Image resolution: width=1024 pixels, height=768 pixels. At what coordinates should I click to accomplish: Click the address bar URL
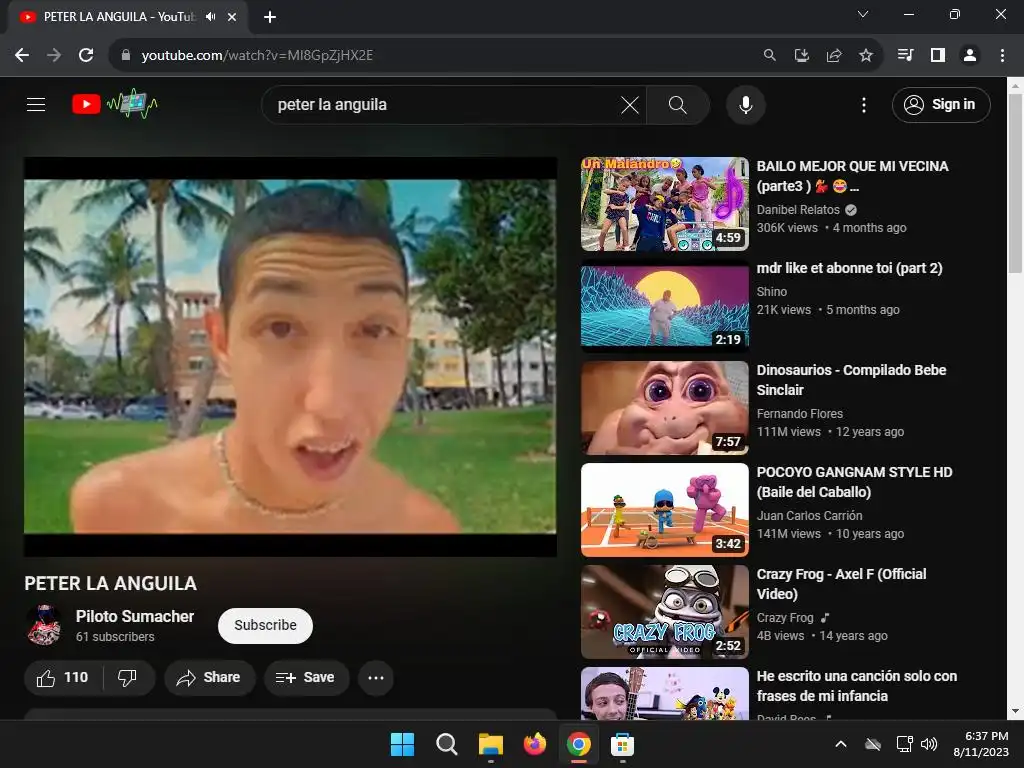pyautogui.click(x=257, y=56)
